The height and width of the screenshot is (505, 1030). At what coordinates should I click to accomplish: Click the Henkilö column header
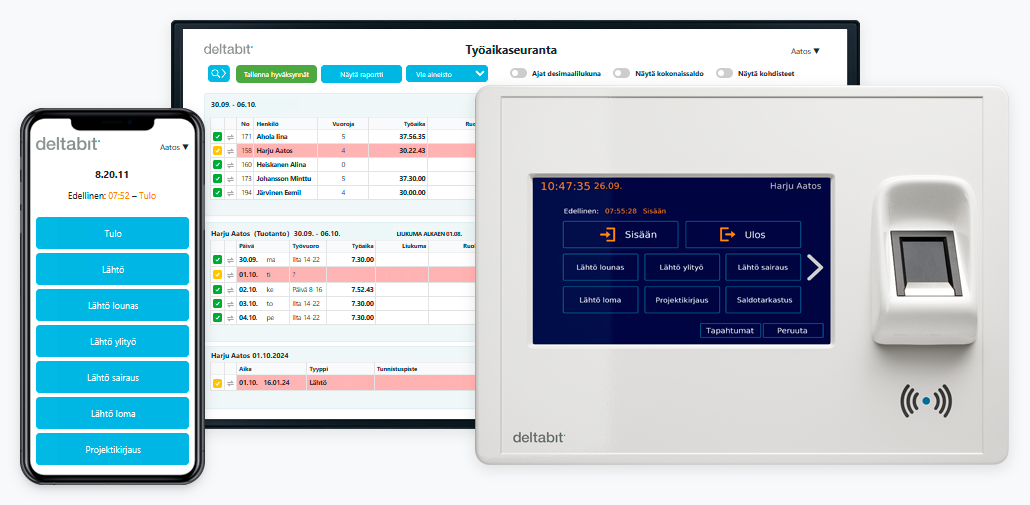coord(284,123)
